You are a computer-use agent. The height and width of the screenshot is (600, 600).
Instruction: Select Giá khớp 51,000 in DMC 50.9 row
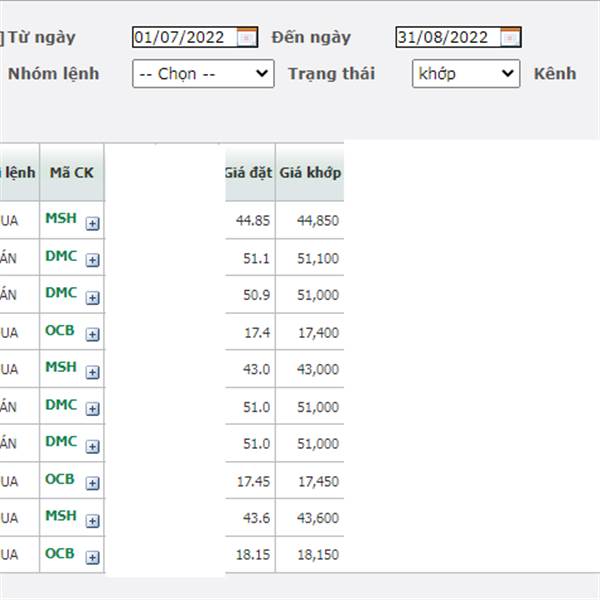318,295
